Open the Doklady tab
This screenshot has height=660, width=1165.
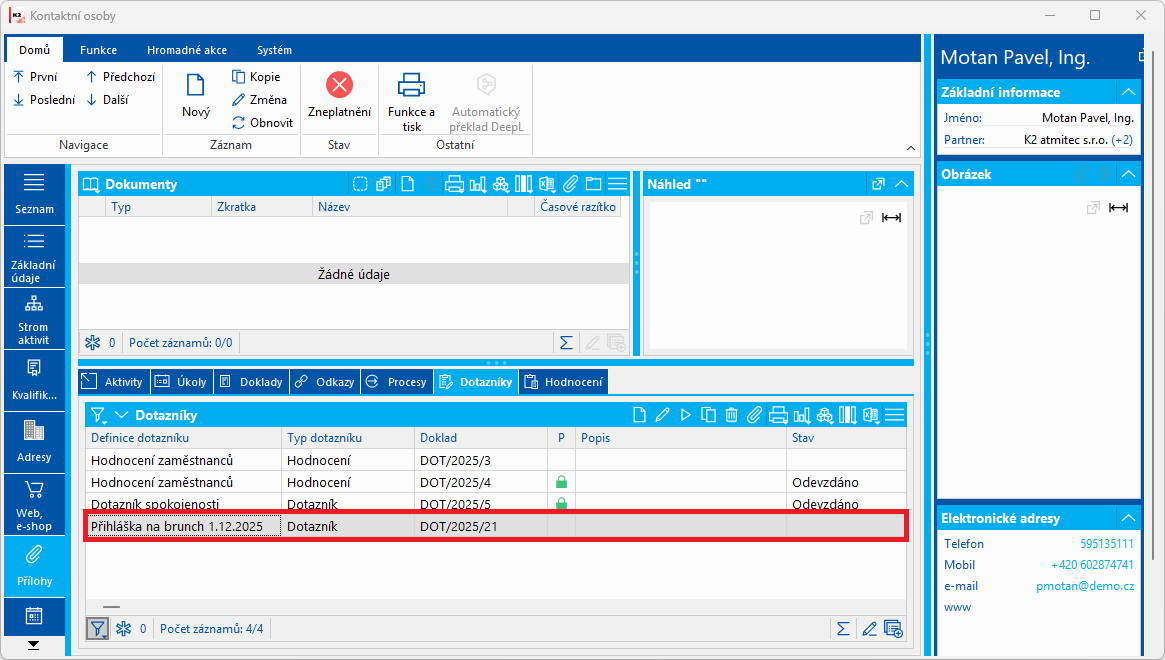coord(252,382)
